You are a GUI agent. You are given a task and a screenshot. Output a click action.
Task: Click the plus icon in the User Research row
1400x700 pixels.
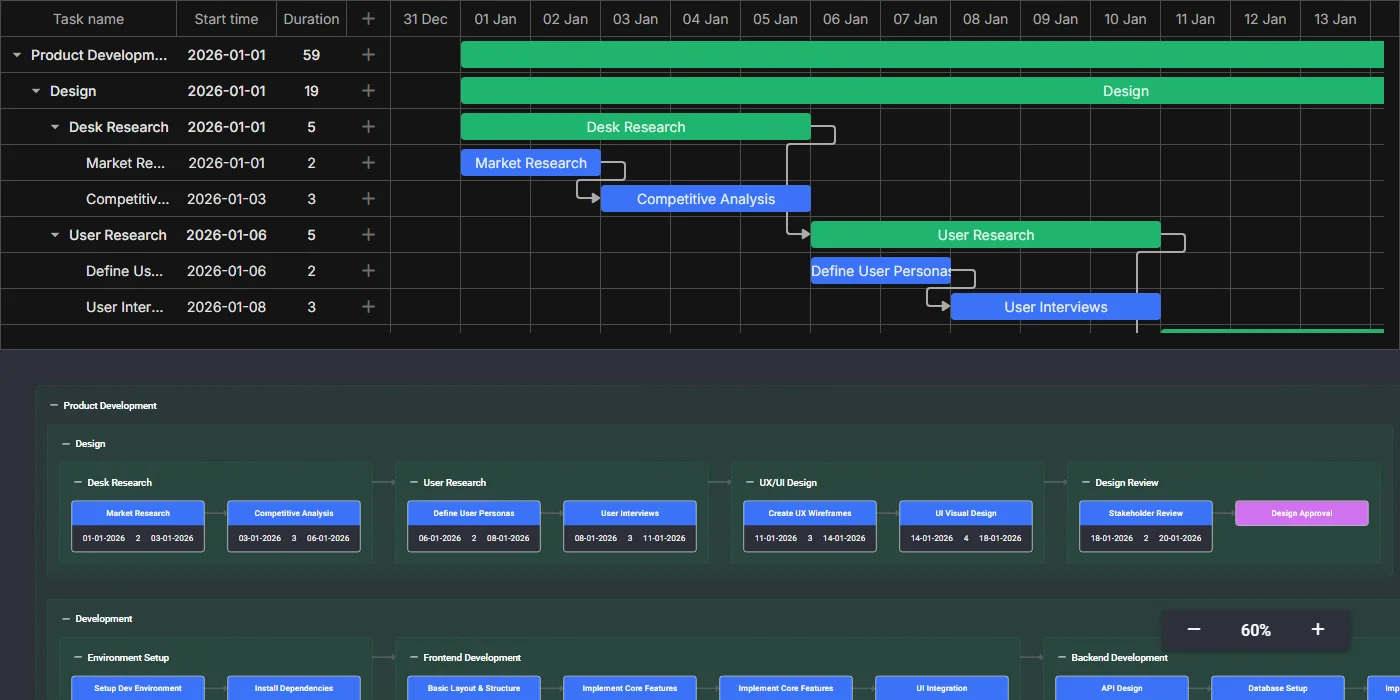pos(368,235)
